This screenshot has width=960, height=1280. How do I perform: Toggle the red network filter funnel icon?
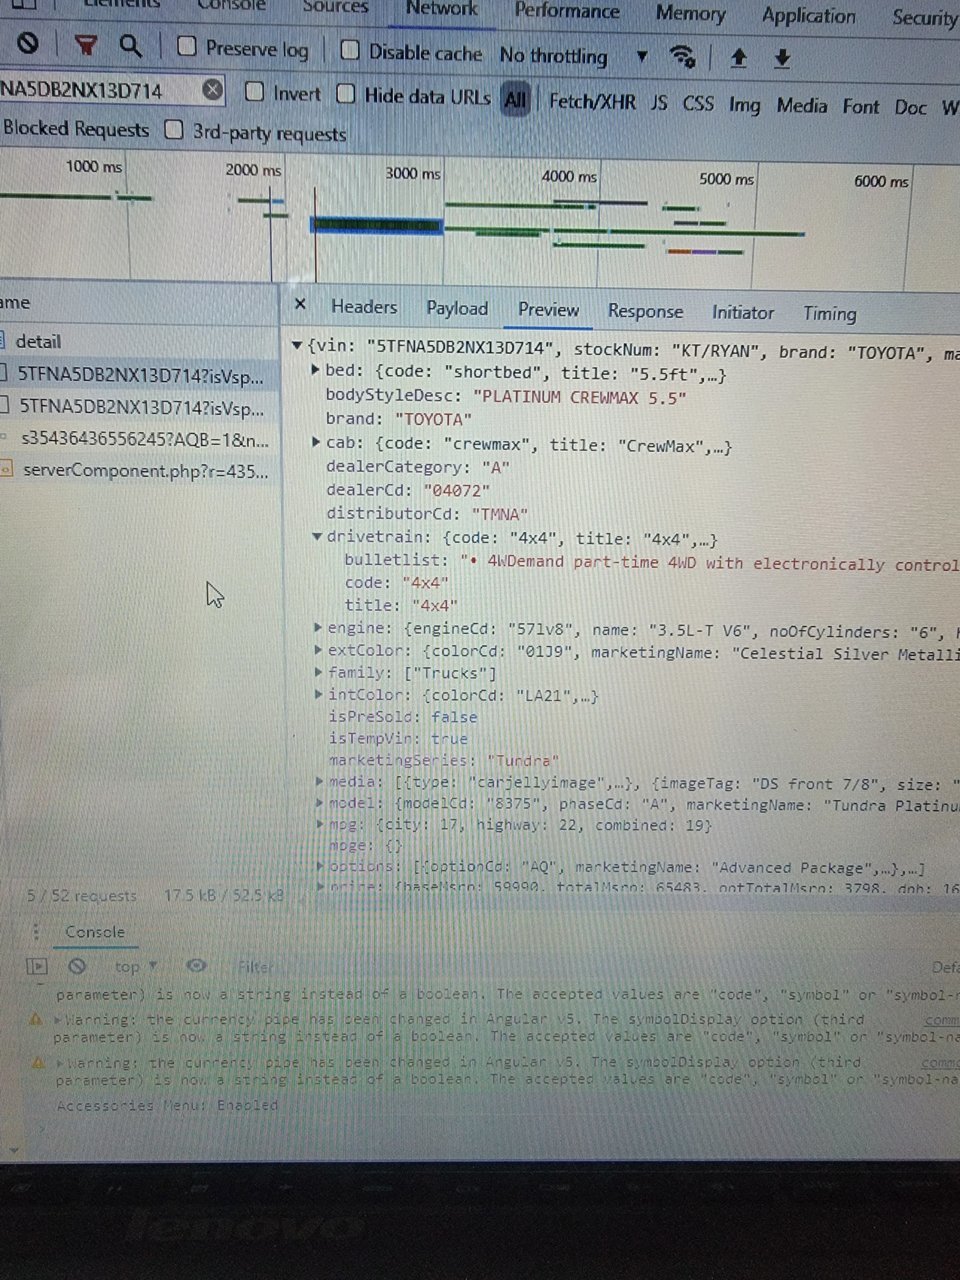[87, 44]
